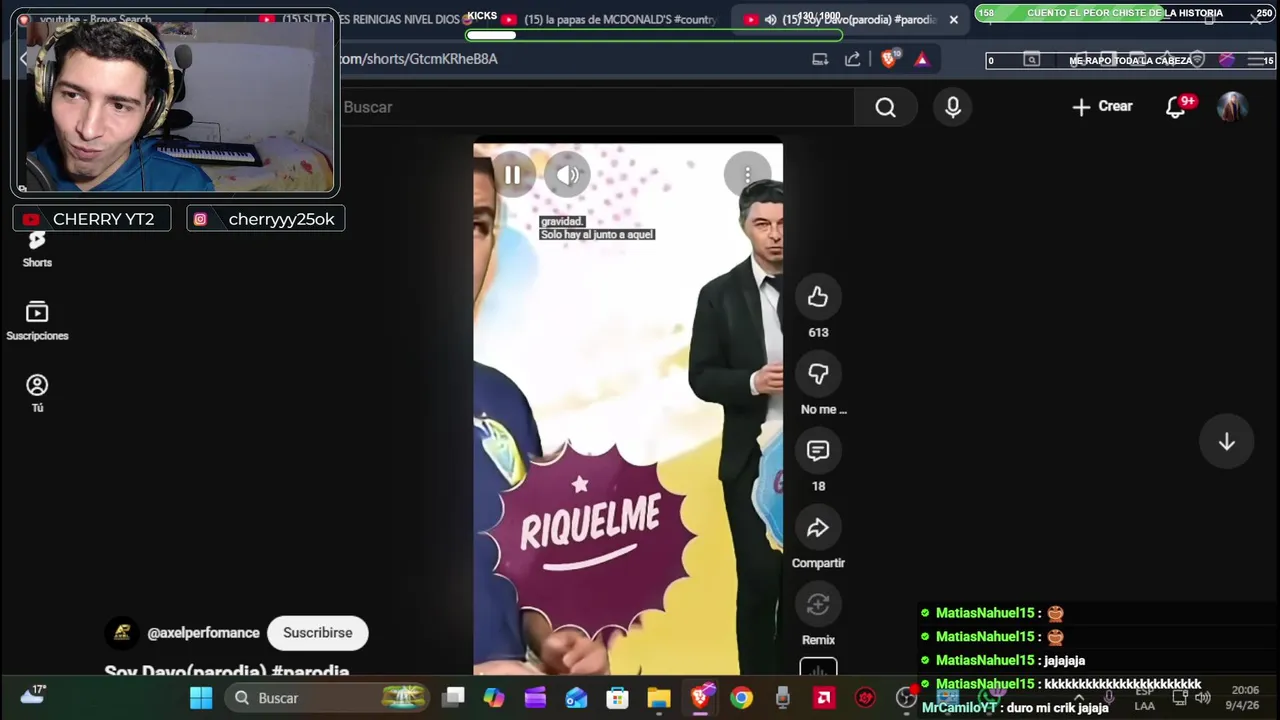
Task: Open the Tú profile section in the sidebar
Action: pyautogui.click(x=37, y=393)
